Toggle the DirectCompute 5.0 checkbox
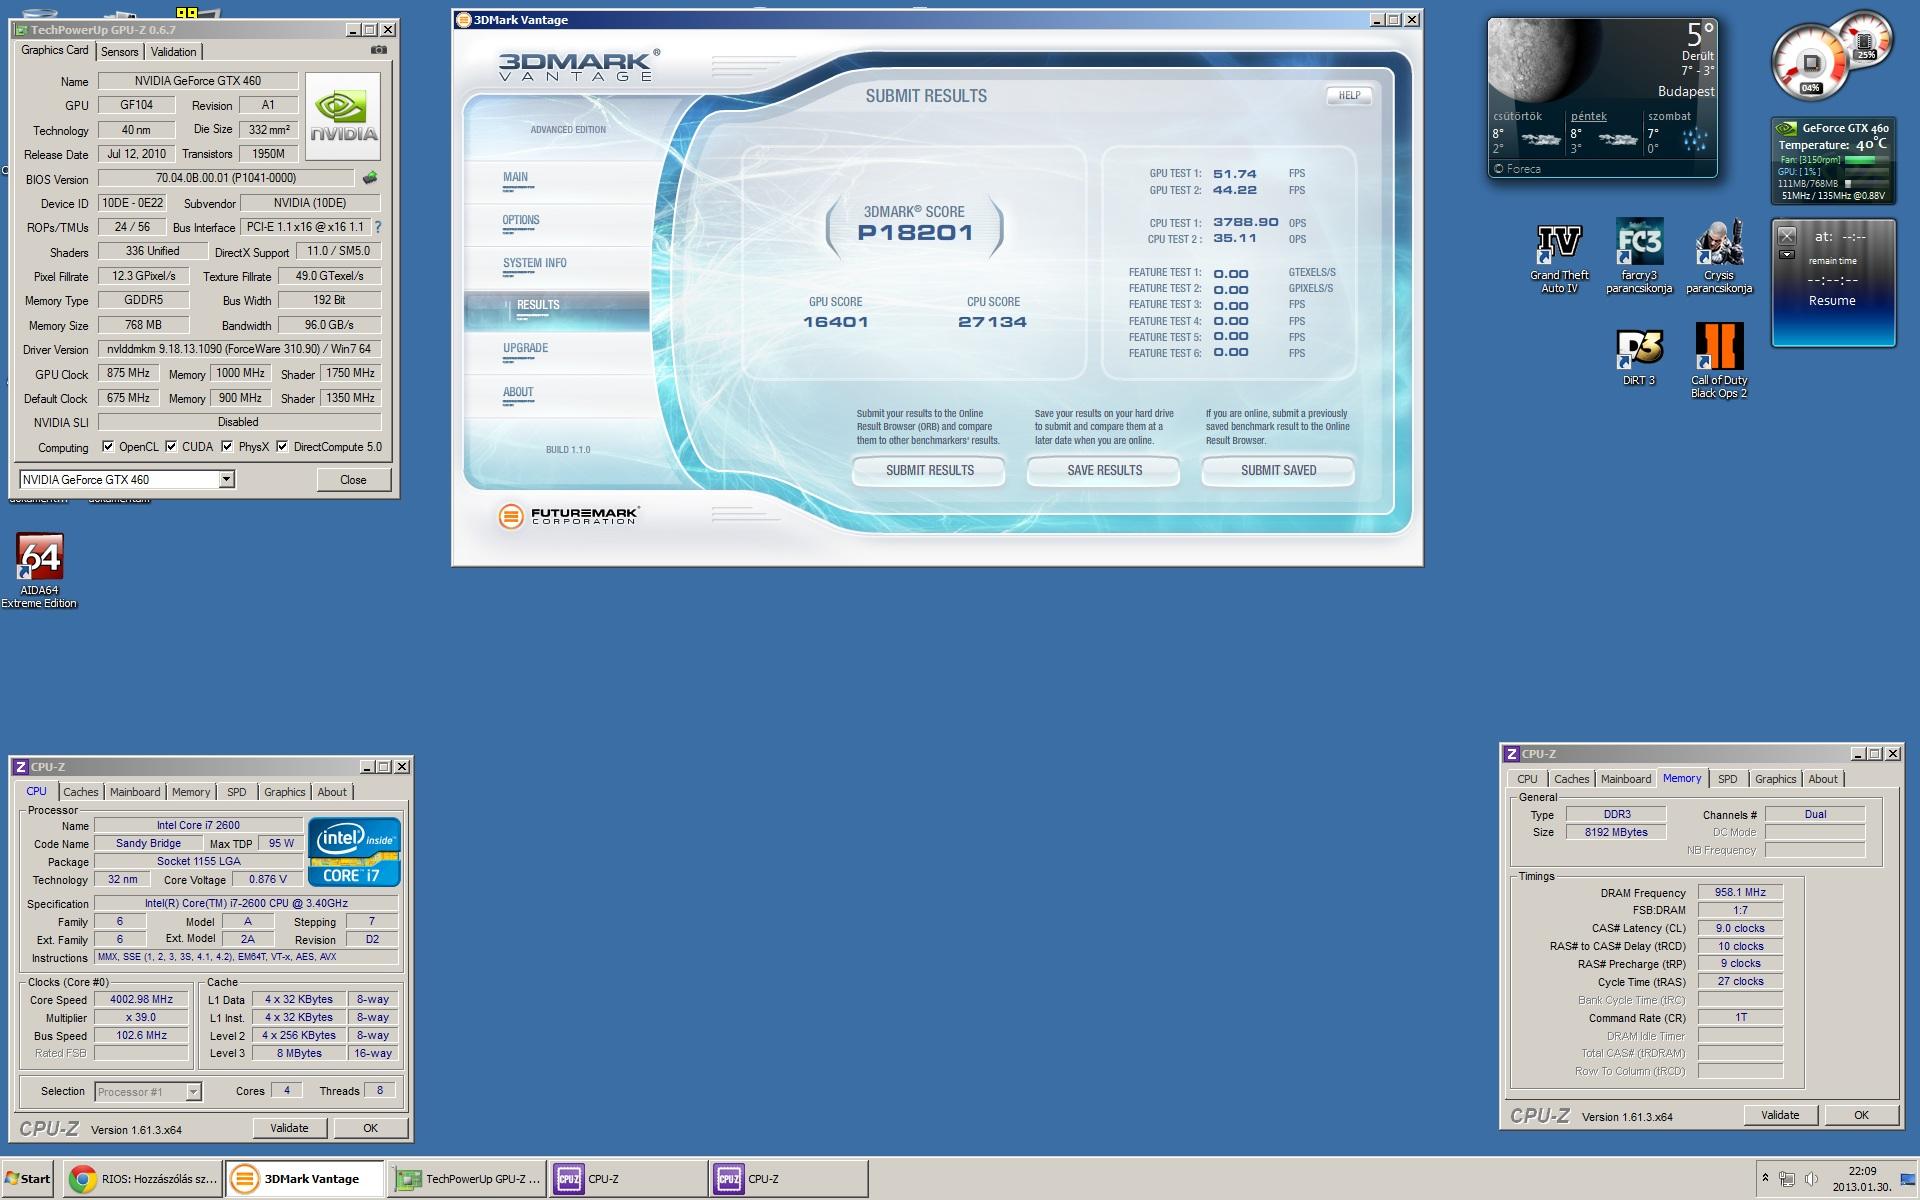 click(282, 447)
